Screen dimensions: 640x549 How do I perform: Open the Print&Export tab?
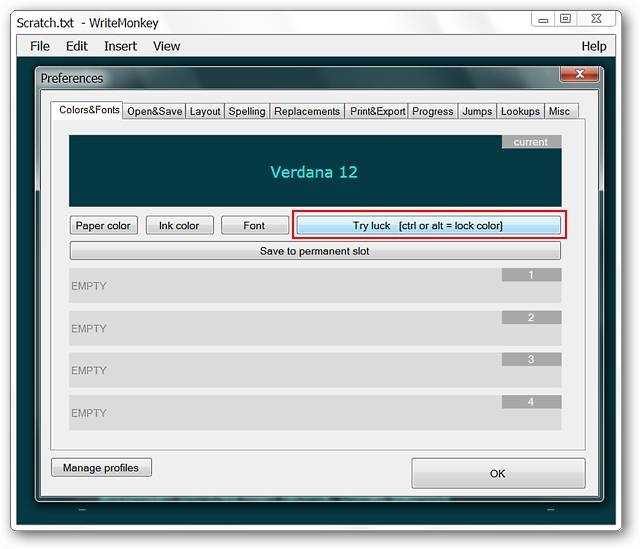(x=378, y=111)
